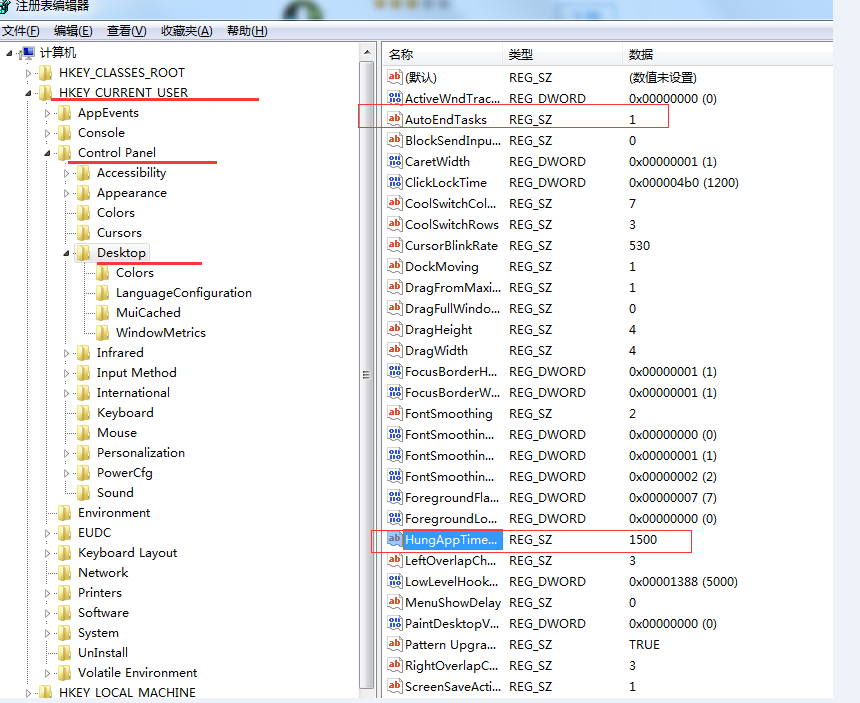This screenshot has width=860, height=703.
Task: Click the AutoEndTasks string value icon
Action: (394, 119)
